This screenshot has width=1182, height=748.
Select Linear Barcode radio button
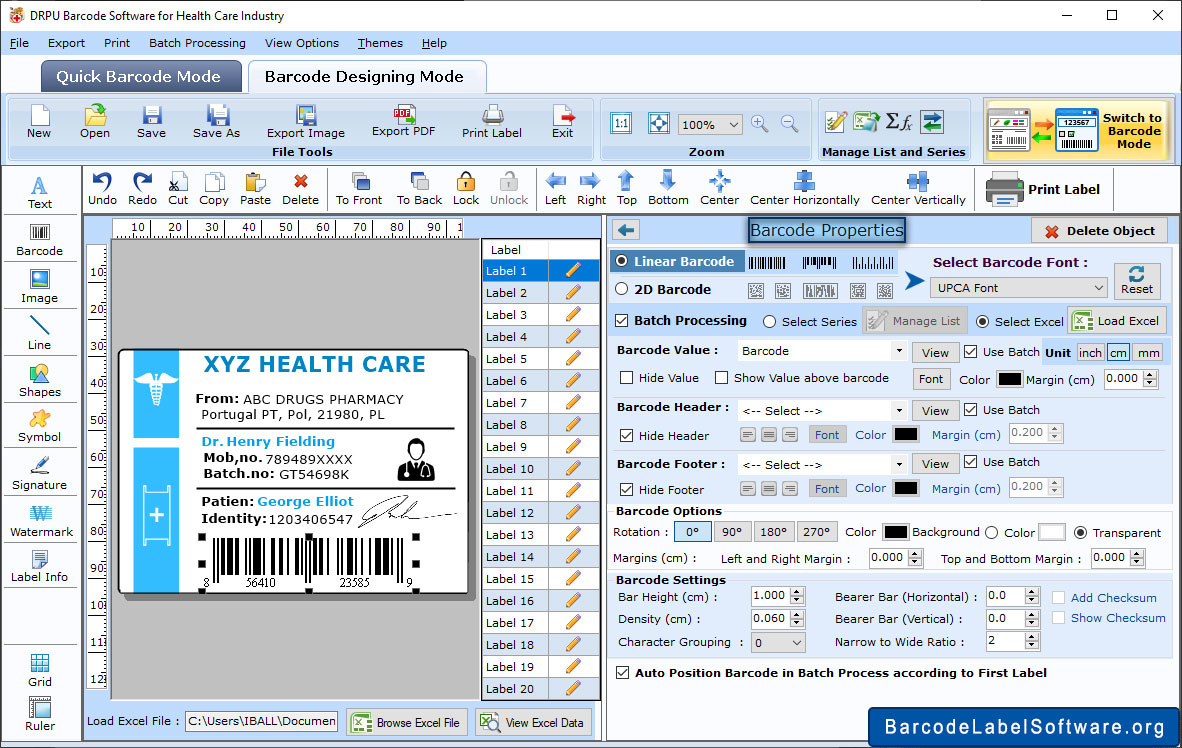(621, 261)
